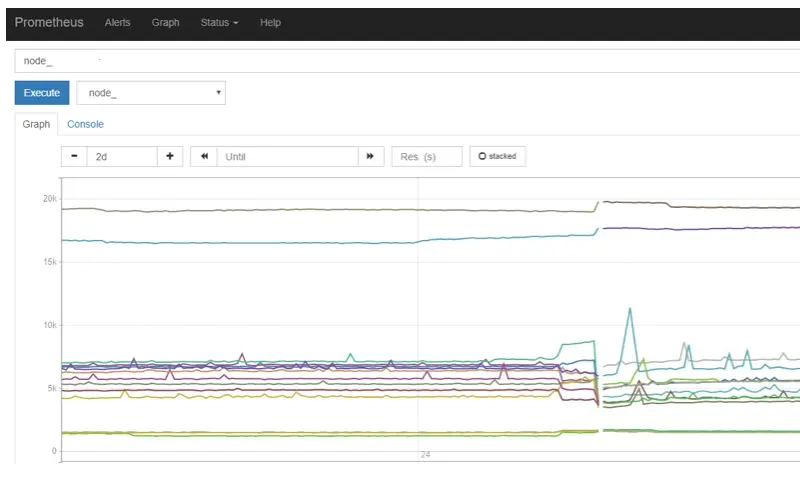This screenshot has height=485, width=800.
Task: Click the 20k y-axis label
Action: pyautogui.click(x=50, y=198)
